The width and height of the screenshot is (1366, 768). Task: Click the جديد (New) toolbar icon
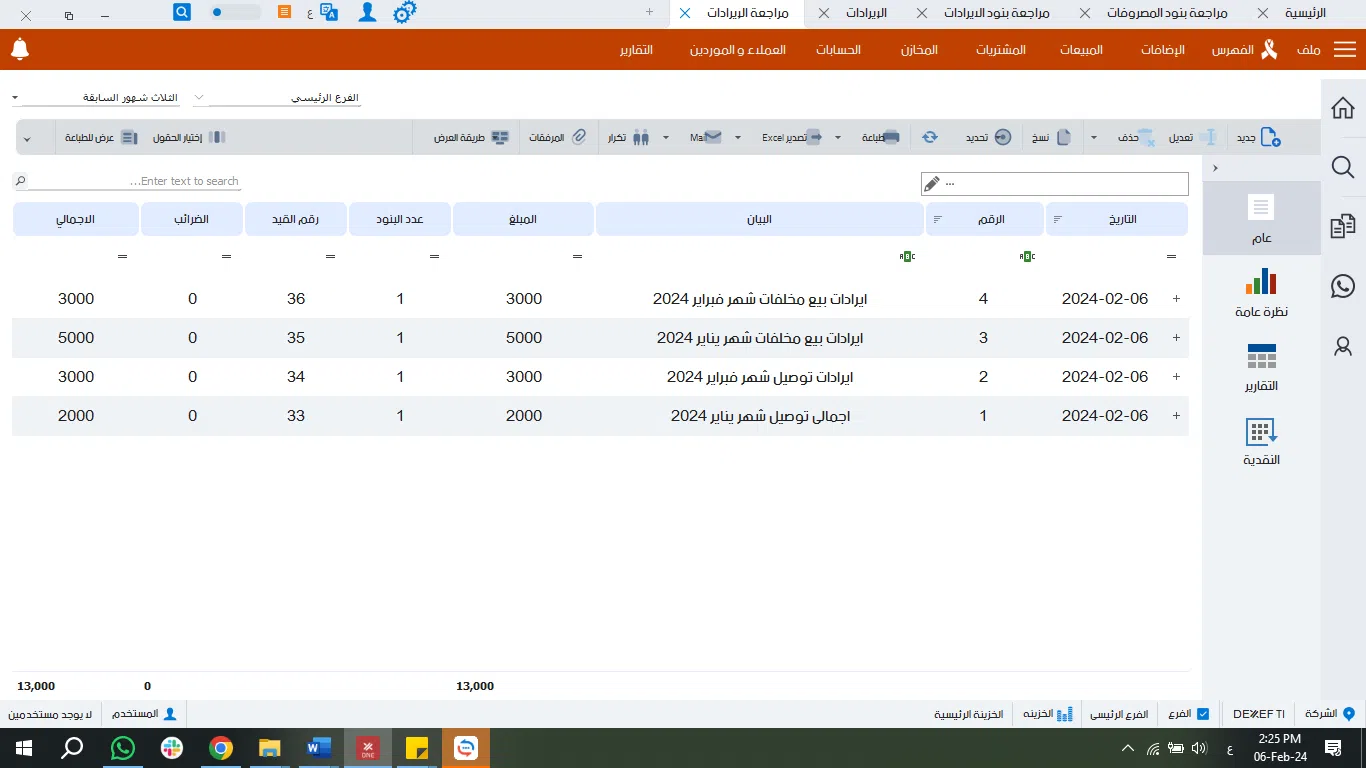[1269, 137]
